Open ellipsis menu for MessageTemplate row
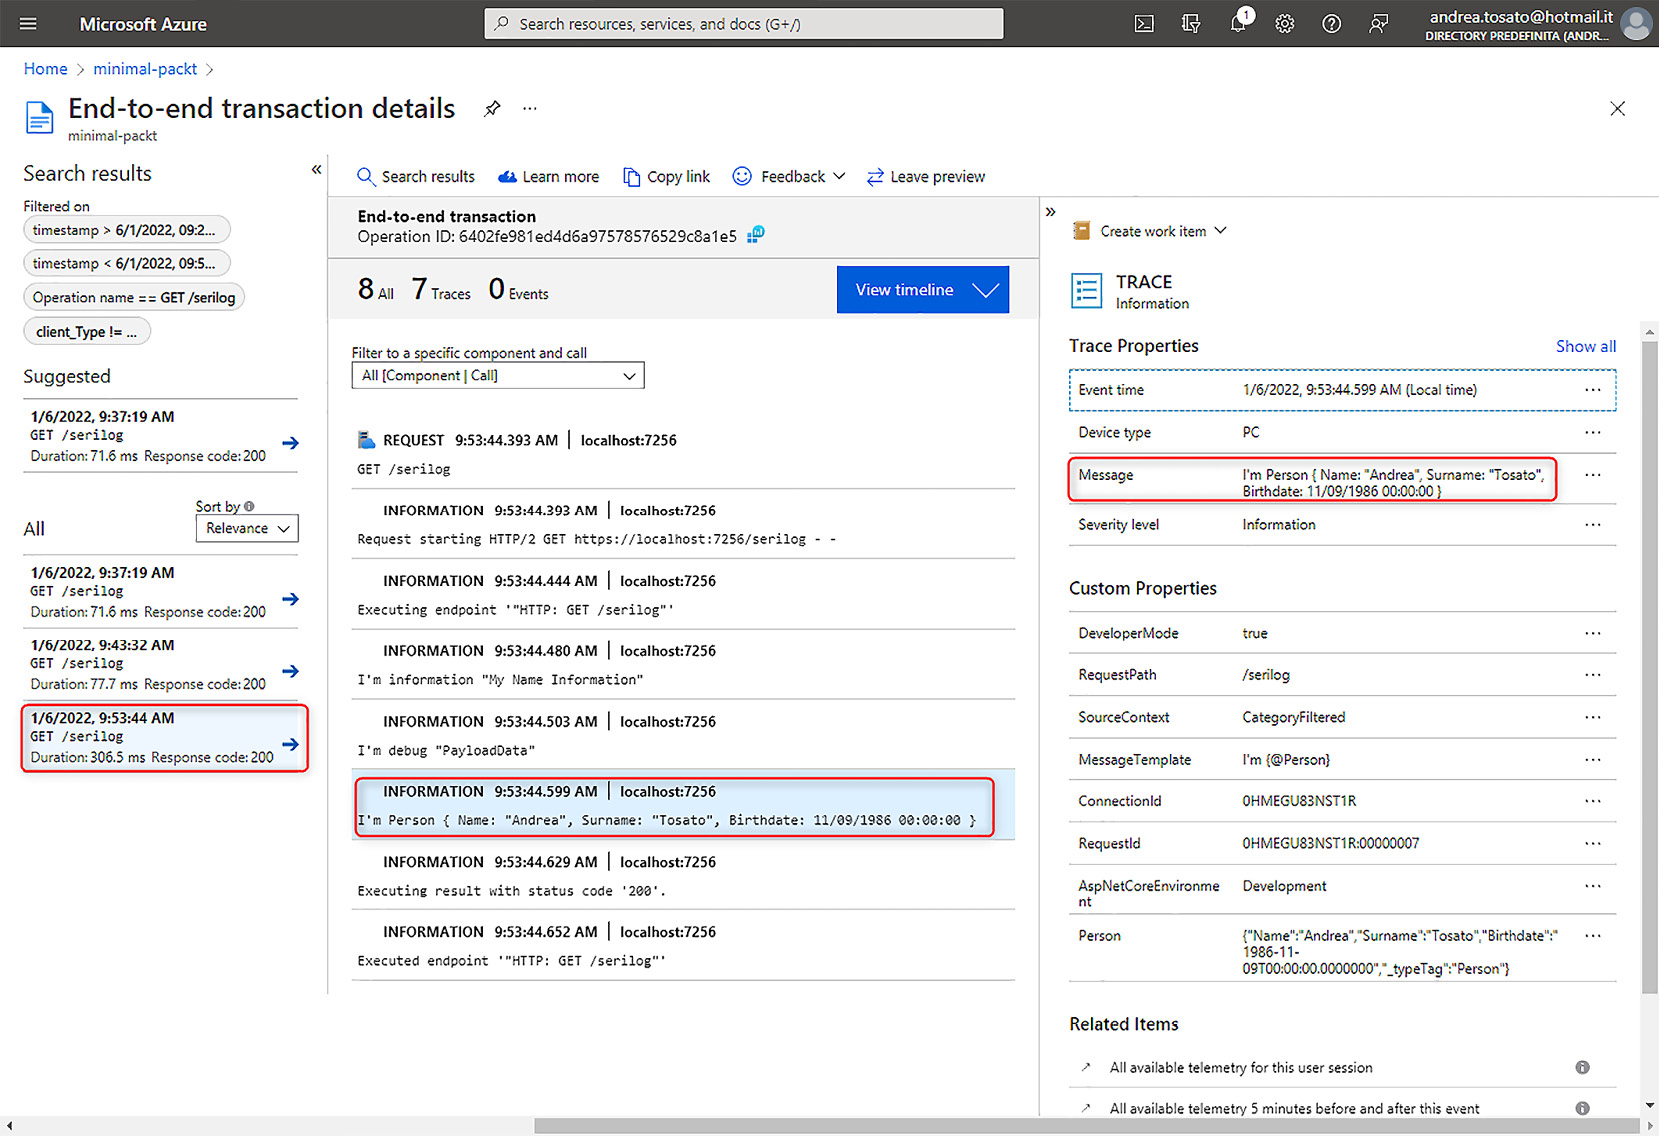Viewport: 1659px width, 1136px height. 1593,759
